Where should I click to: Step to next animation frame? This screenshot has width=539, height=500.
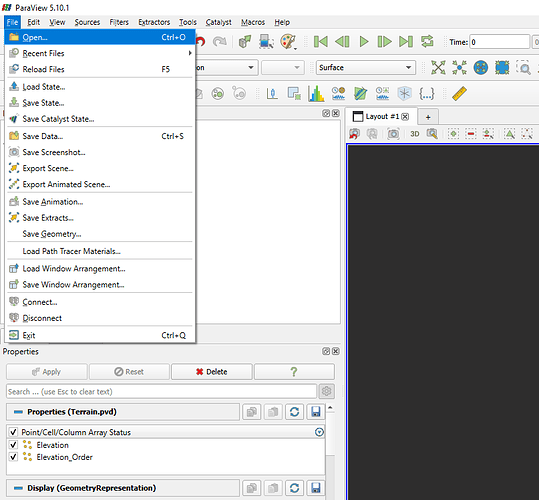pyautogui.click(x=384, y=42)
